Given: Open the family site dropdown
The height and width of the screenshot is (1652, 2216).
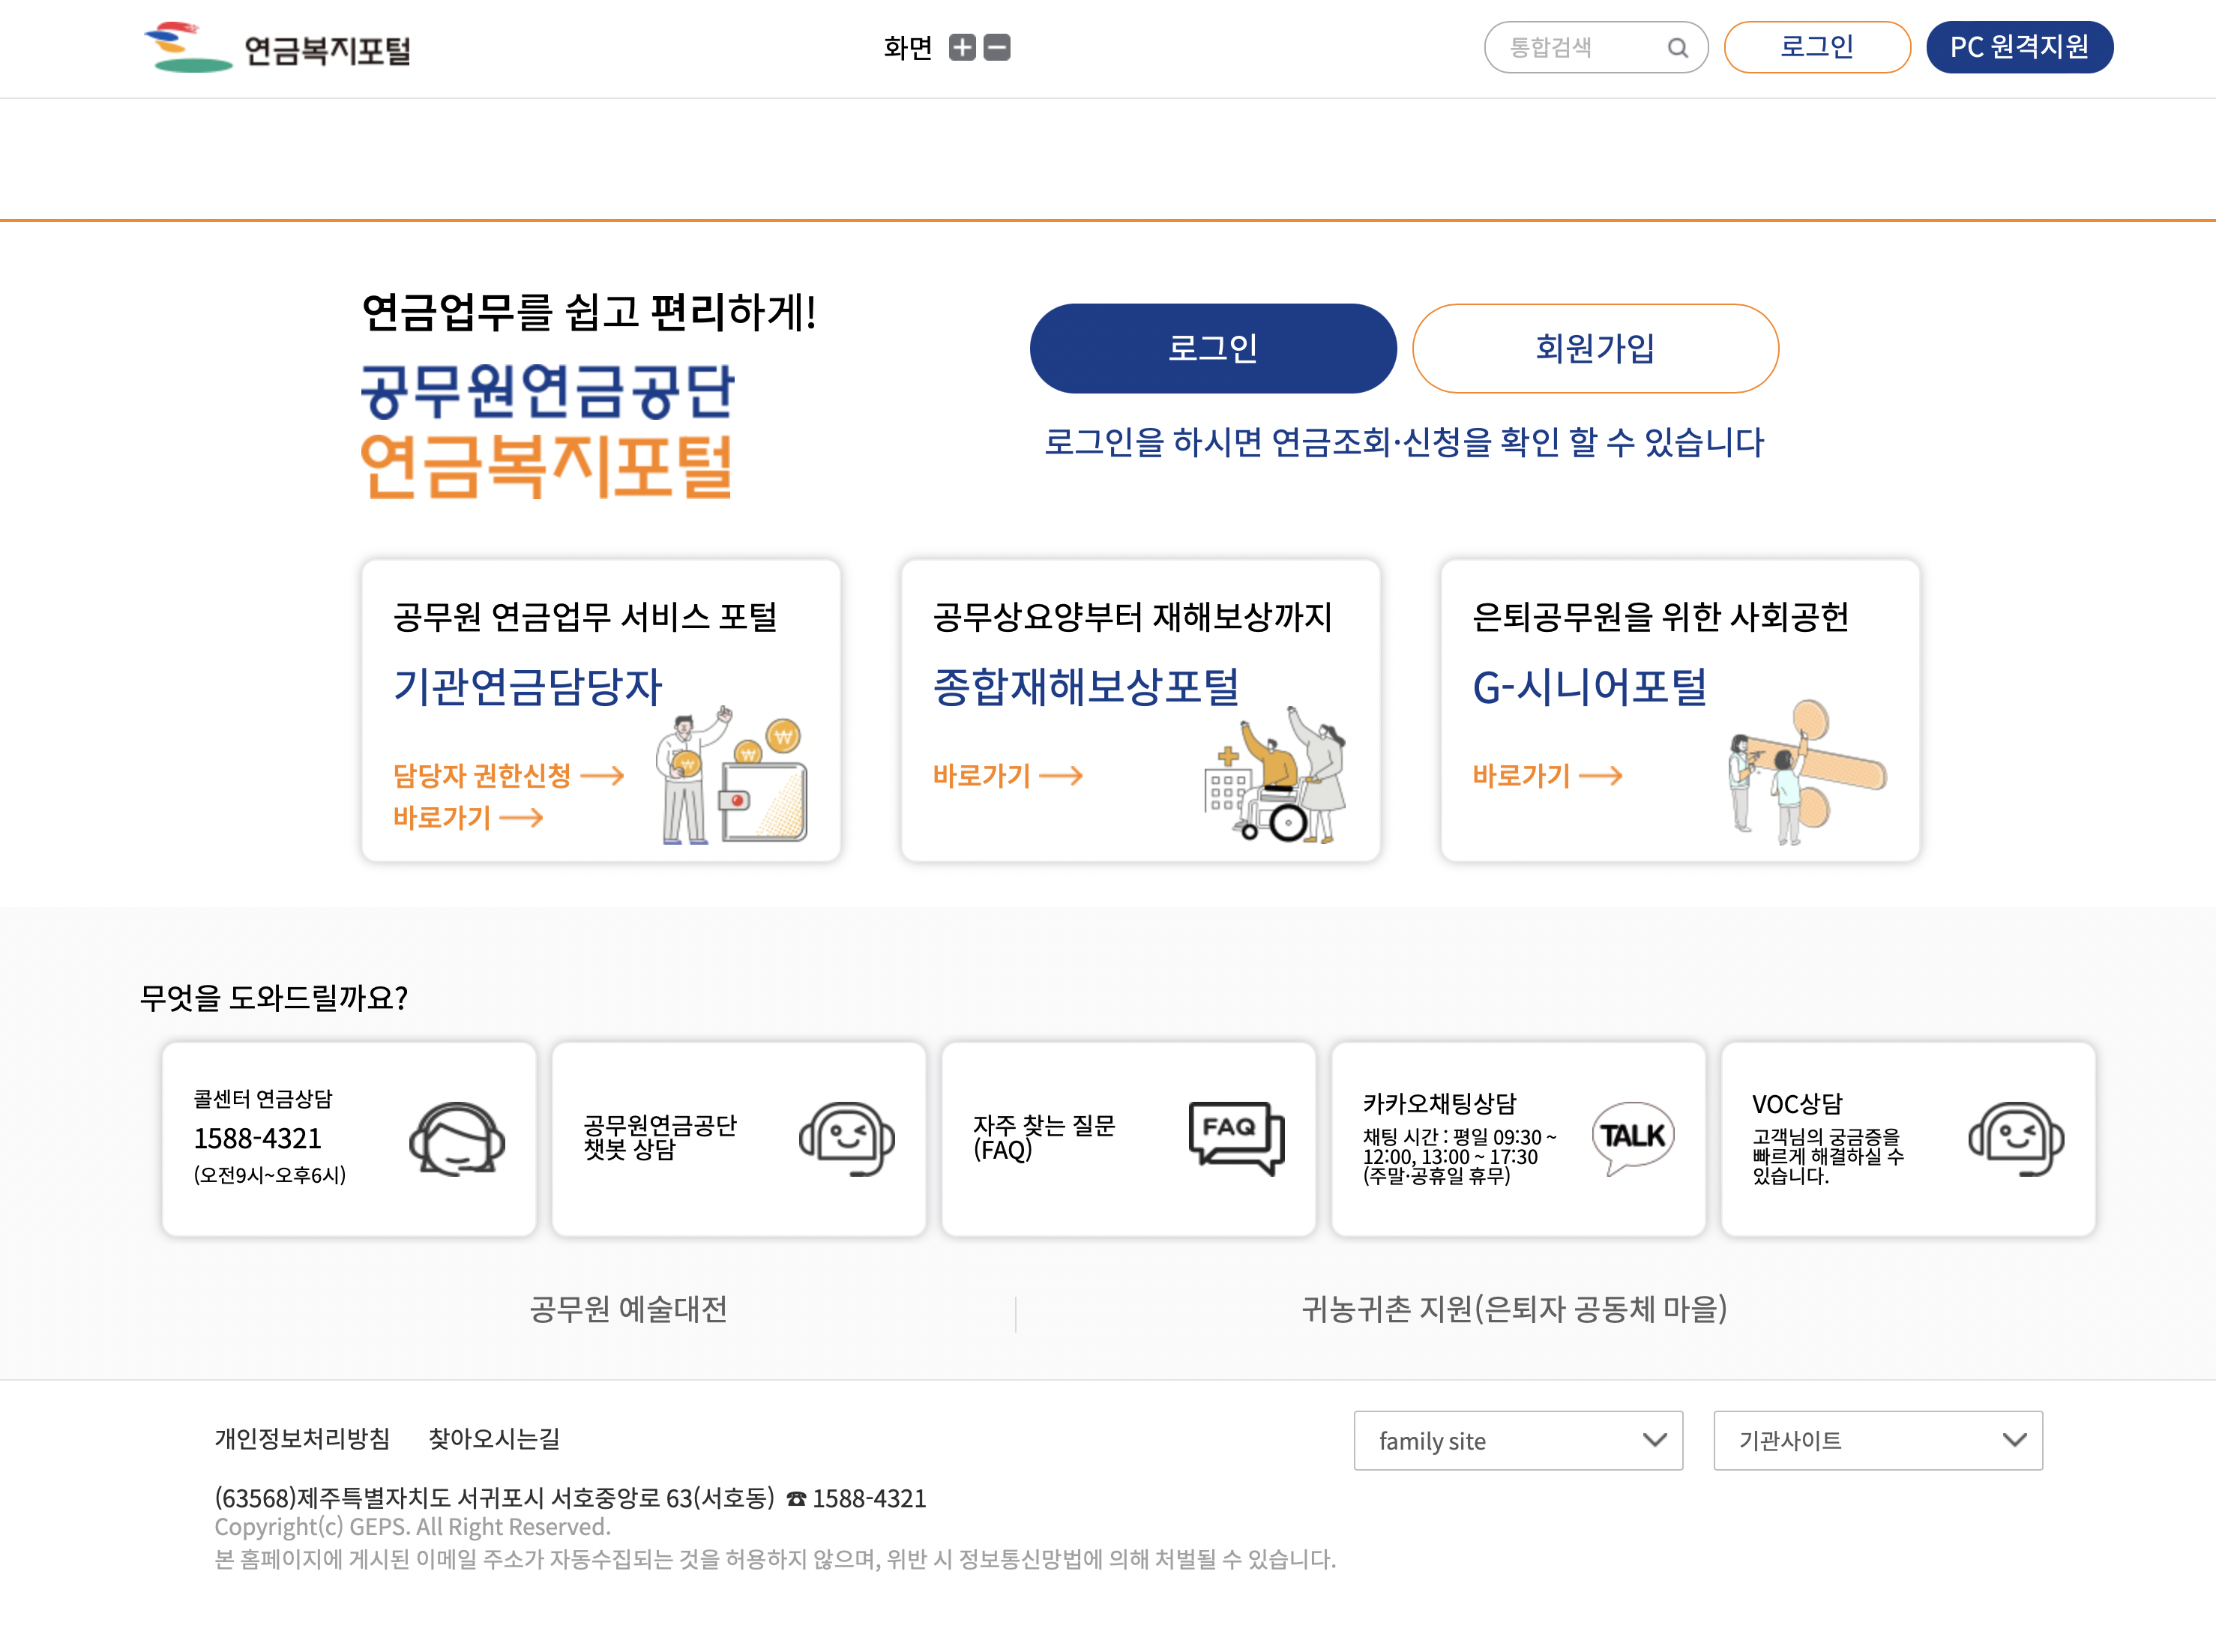Looking at the screenshot, I should point(1518,1441).
